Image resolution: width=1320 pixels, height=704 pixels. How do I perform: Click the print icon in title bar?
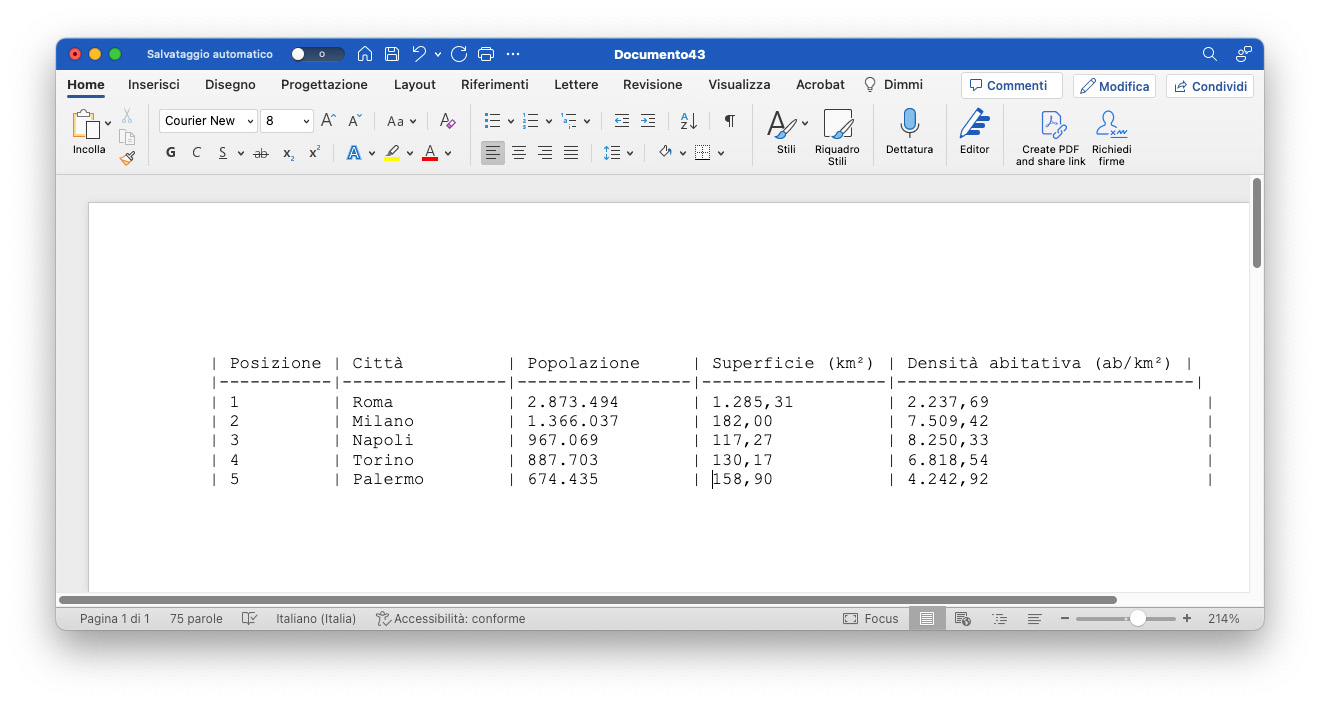point(486,54)
